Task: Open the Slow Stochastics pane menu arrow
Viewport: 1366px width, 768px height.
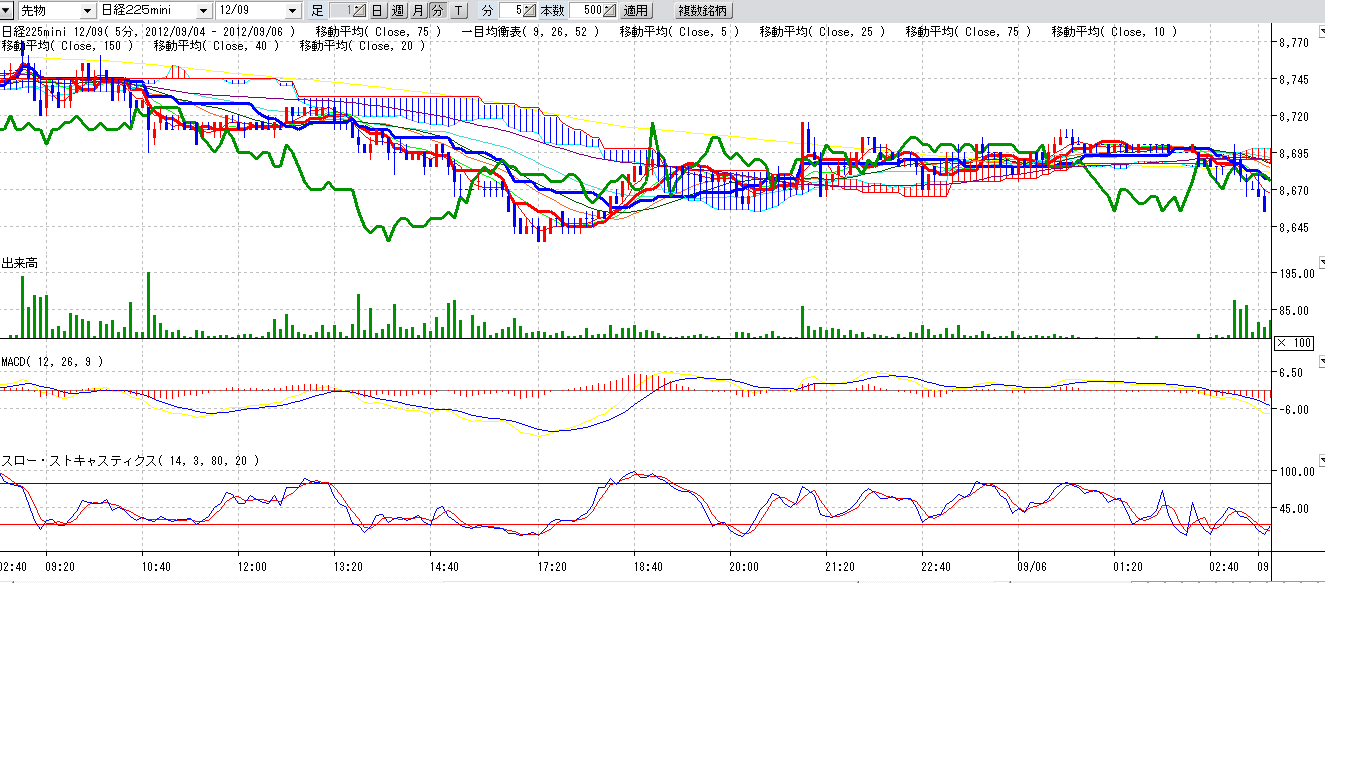Action: click(1323, 461)
